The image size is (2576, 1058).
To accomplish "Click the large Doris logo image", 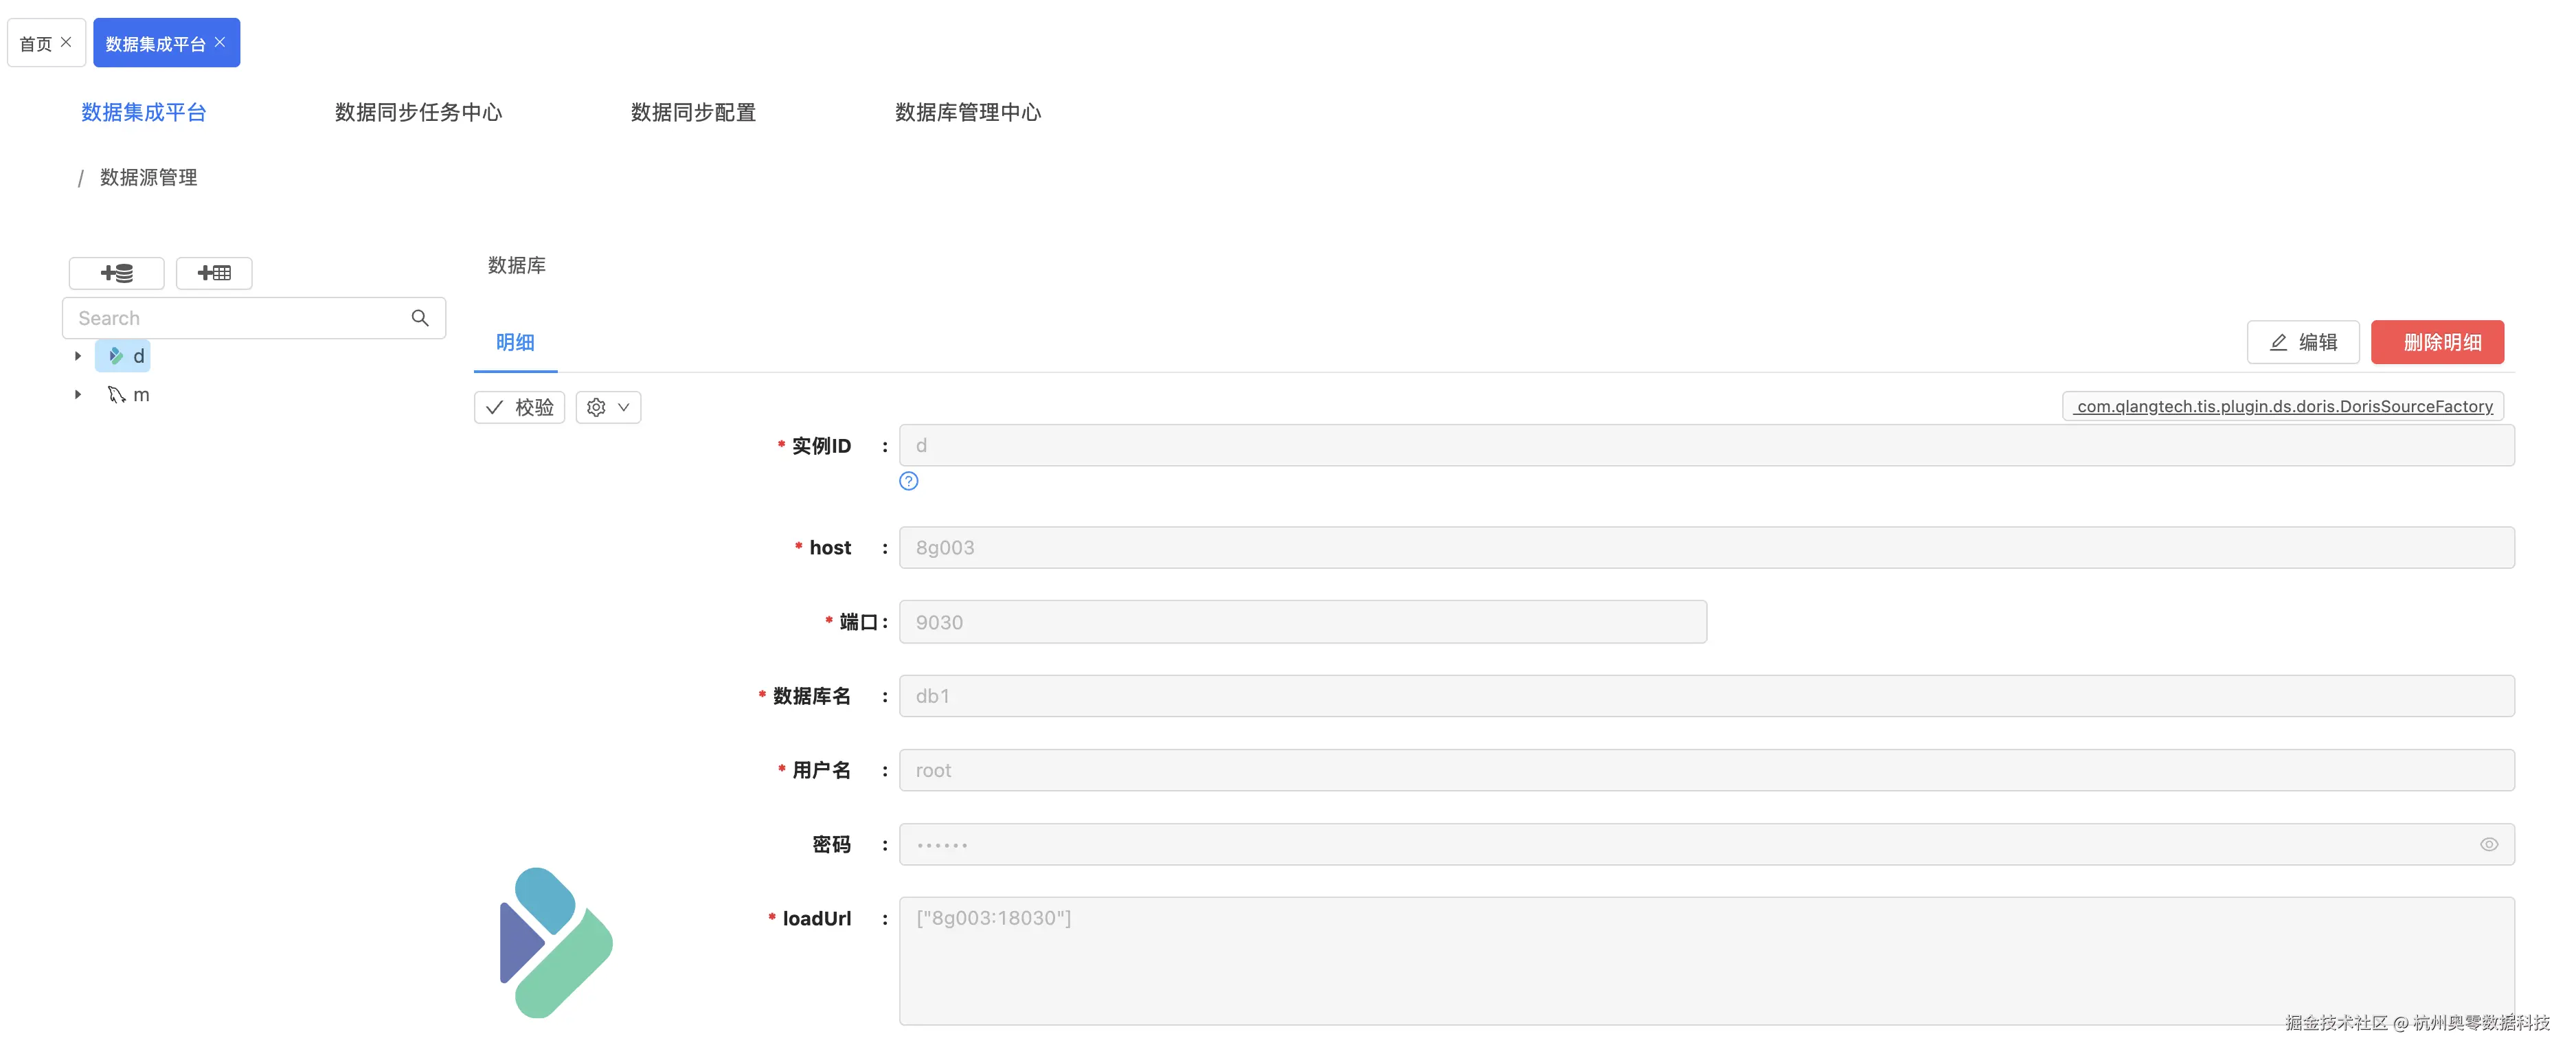I will tap(556, 942).
